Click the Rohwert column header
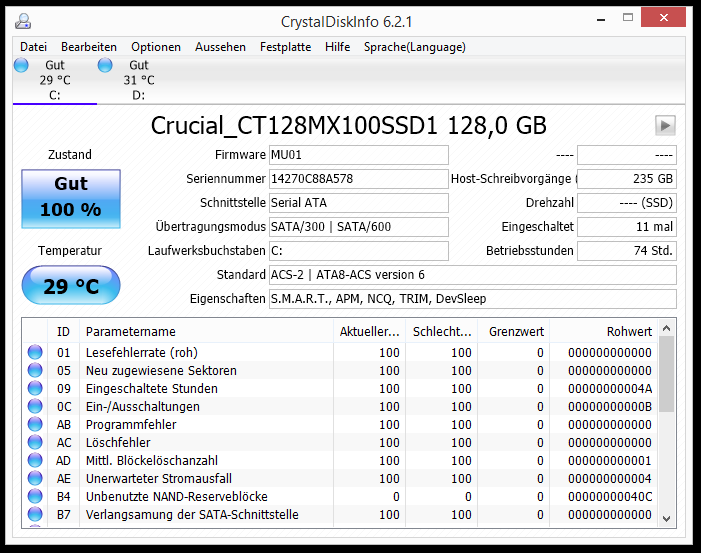 pos(604,331)
